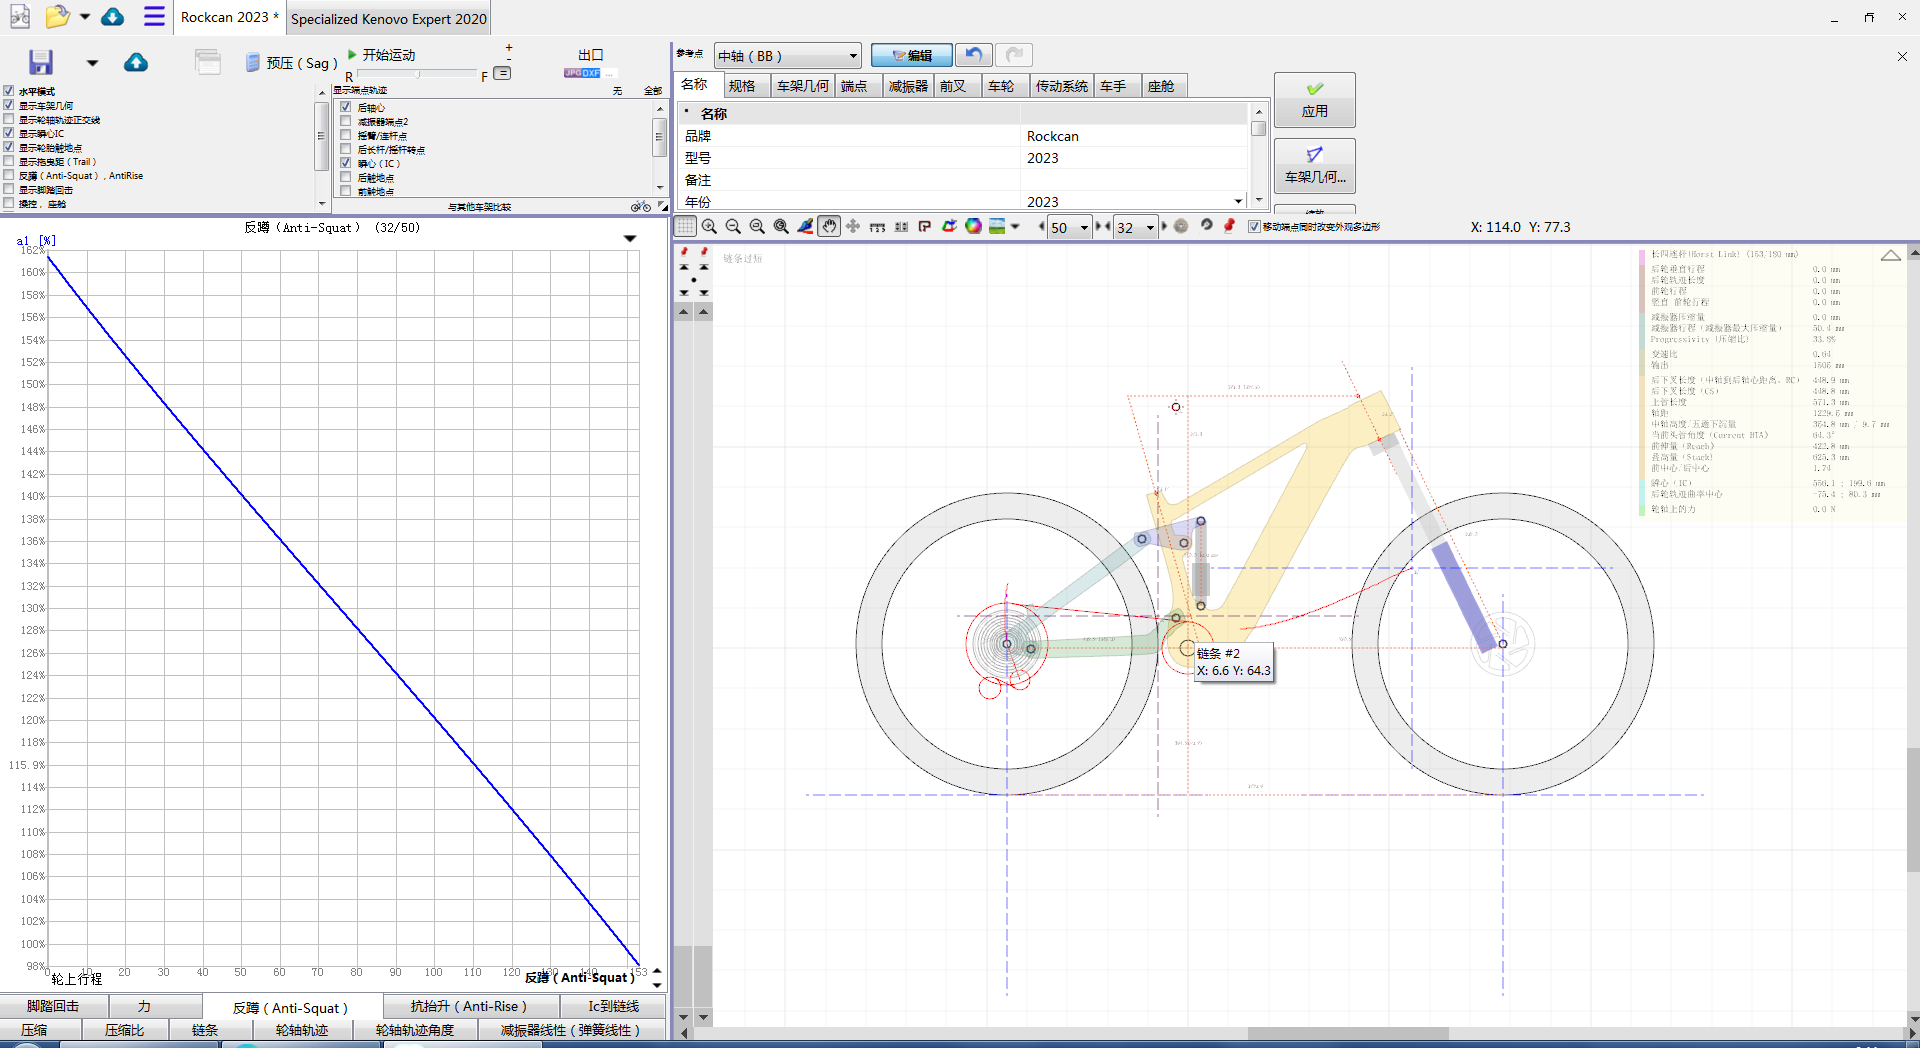Open the 减振器 tab
This screenshot has height=1048, width=1920.
click(x=908, y=86)
